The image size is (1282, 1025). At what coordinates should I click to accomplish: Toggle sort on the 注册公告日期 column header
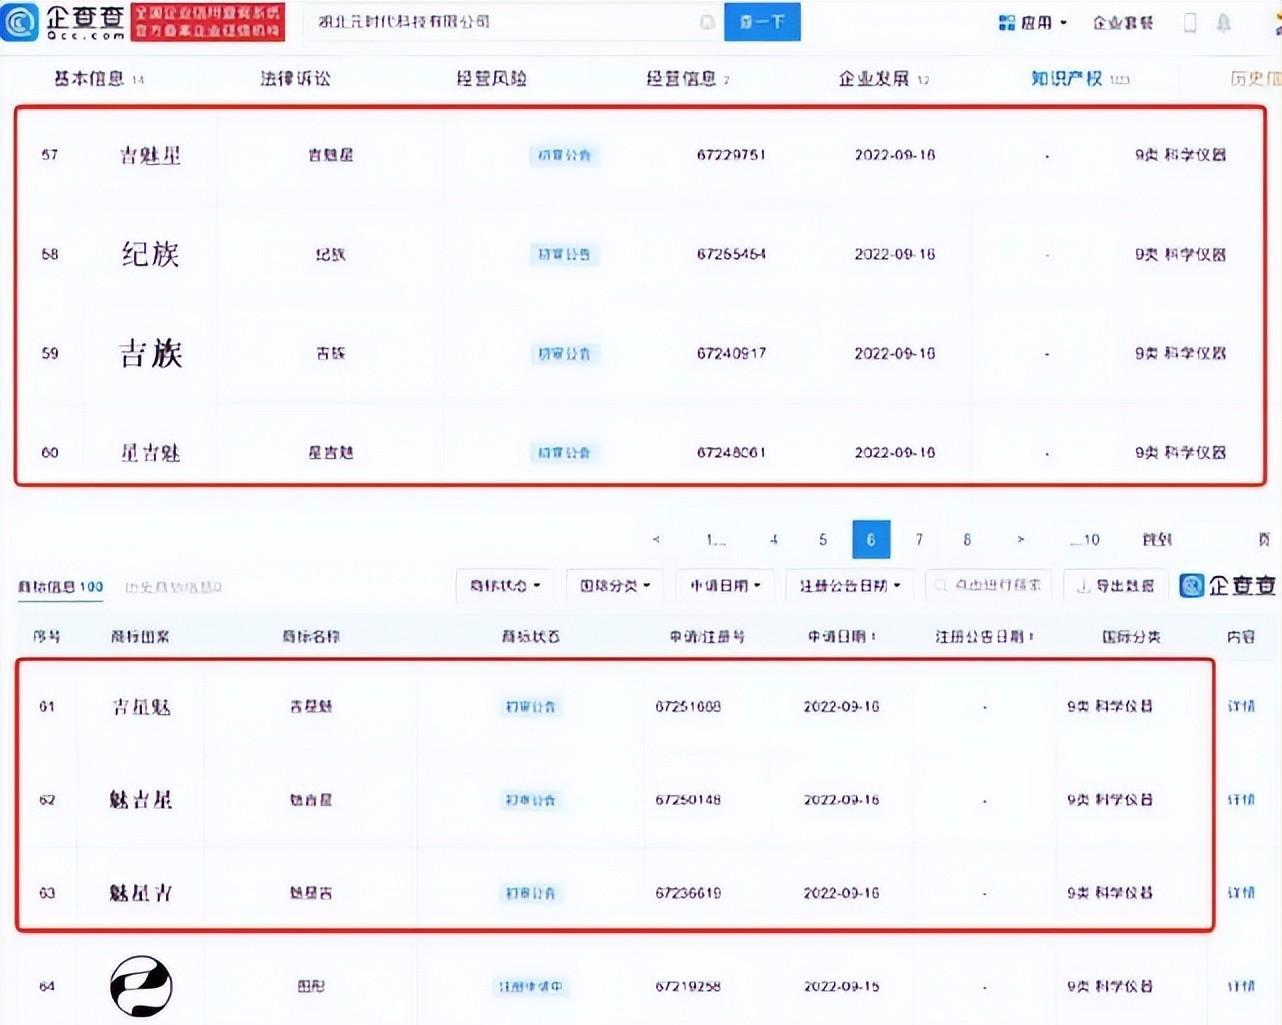click(x=985, y=635)
